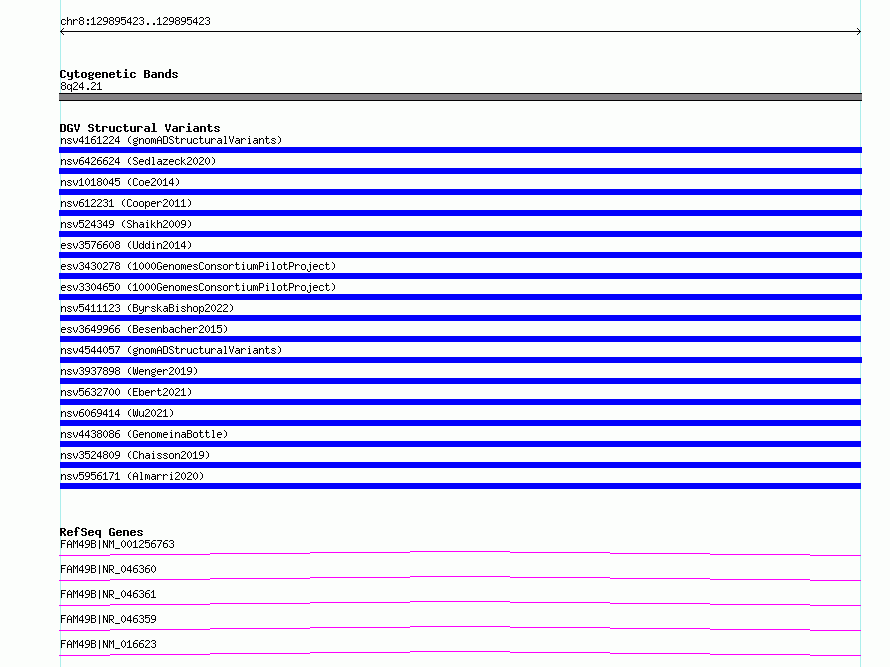Screen dimensions: 890x667
Task: Open variant nsv4161224 (gnomADStructuralVariants)
Action: point(171,140)
